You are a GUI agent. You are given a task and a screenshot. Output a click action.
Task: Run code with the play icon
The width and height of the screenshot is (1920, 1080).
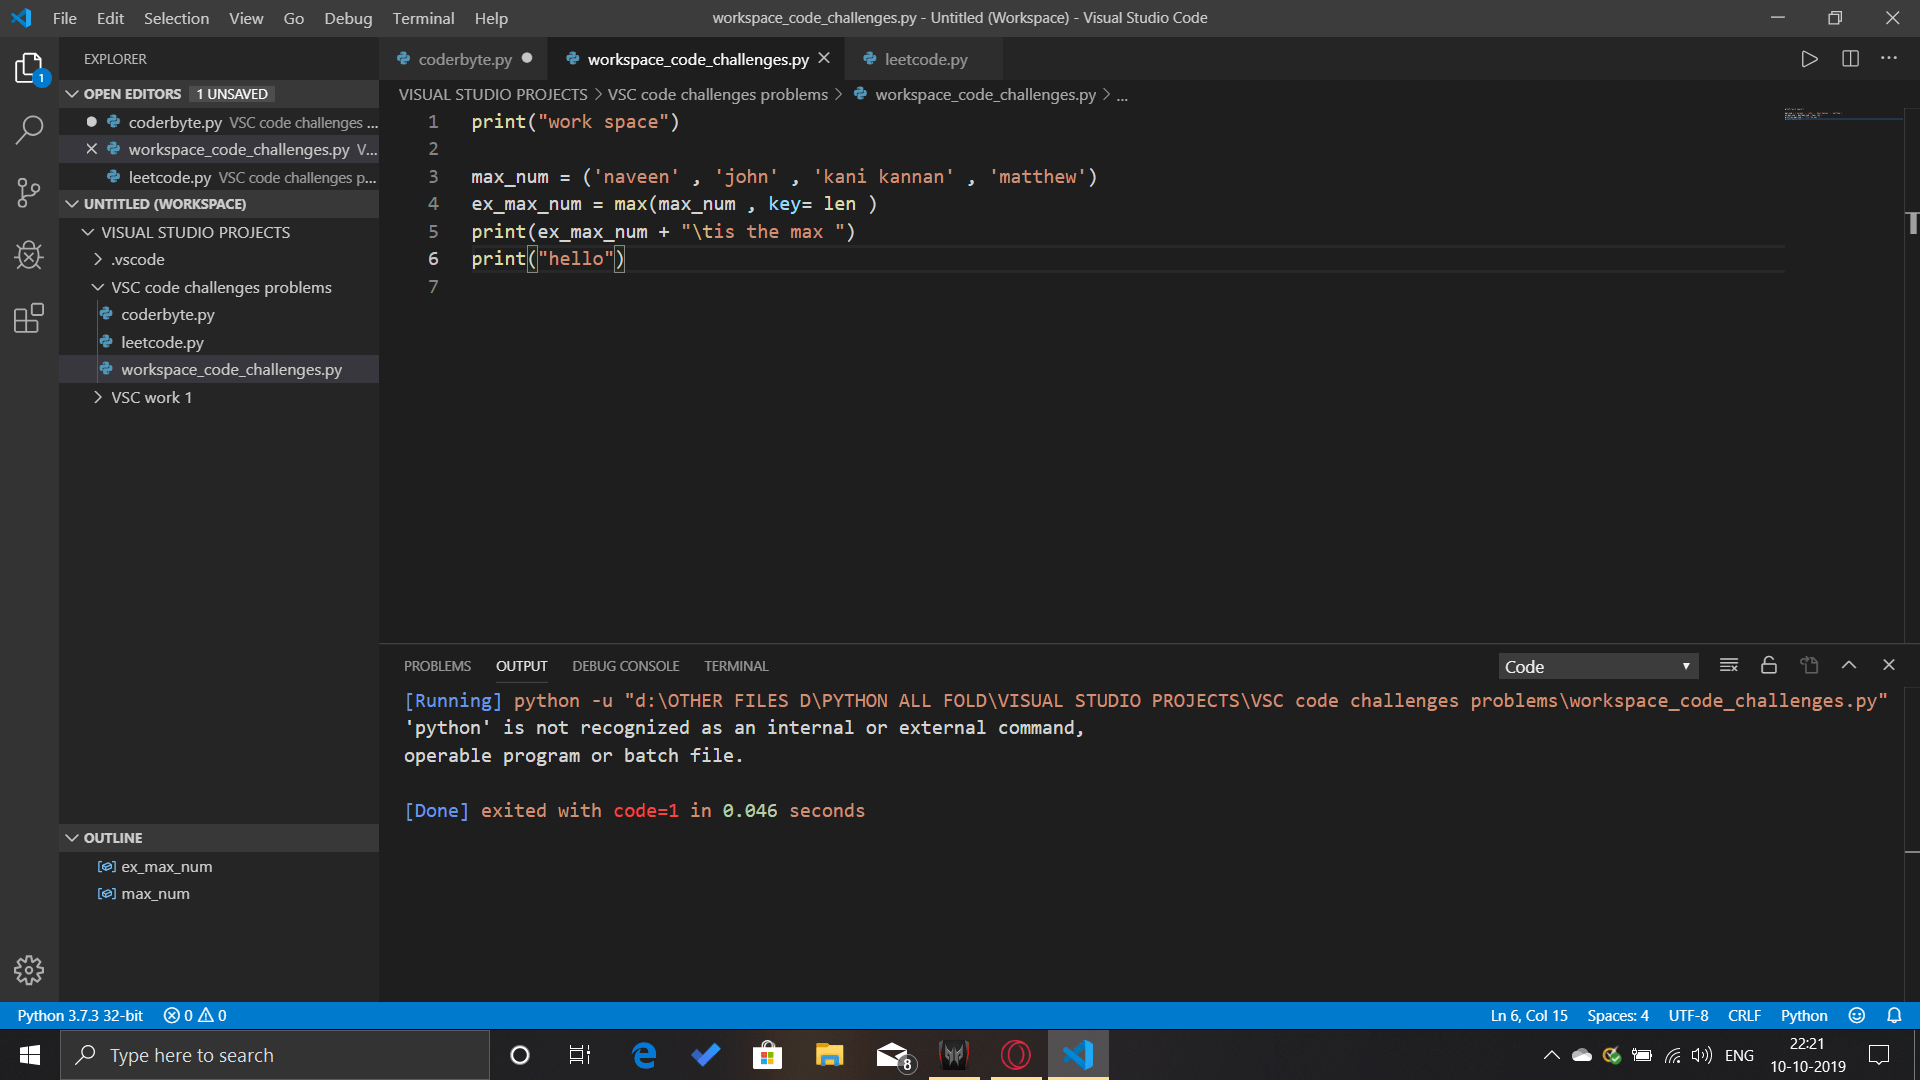(1809, 59)
